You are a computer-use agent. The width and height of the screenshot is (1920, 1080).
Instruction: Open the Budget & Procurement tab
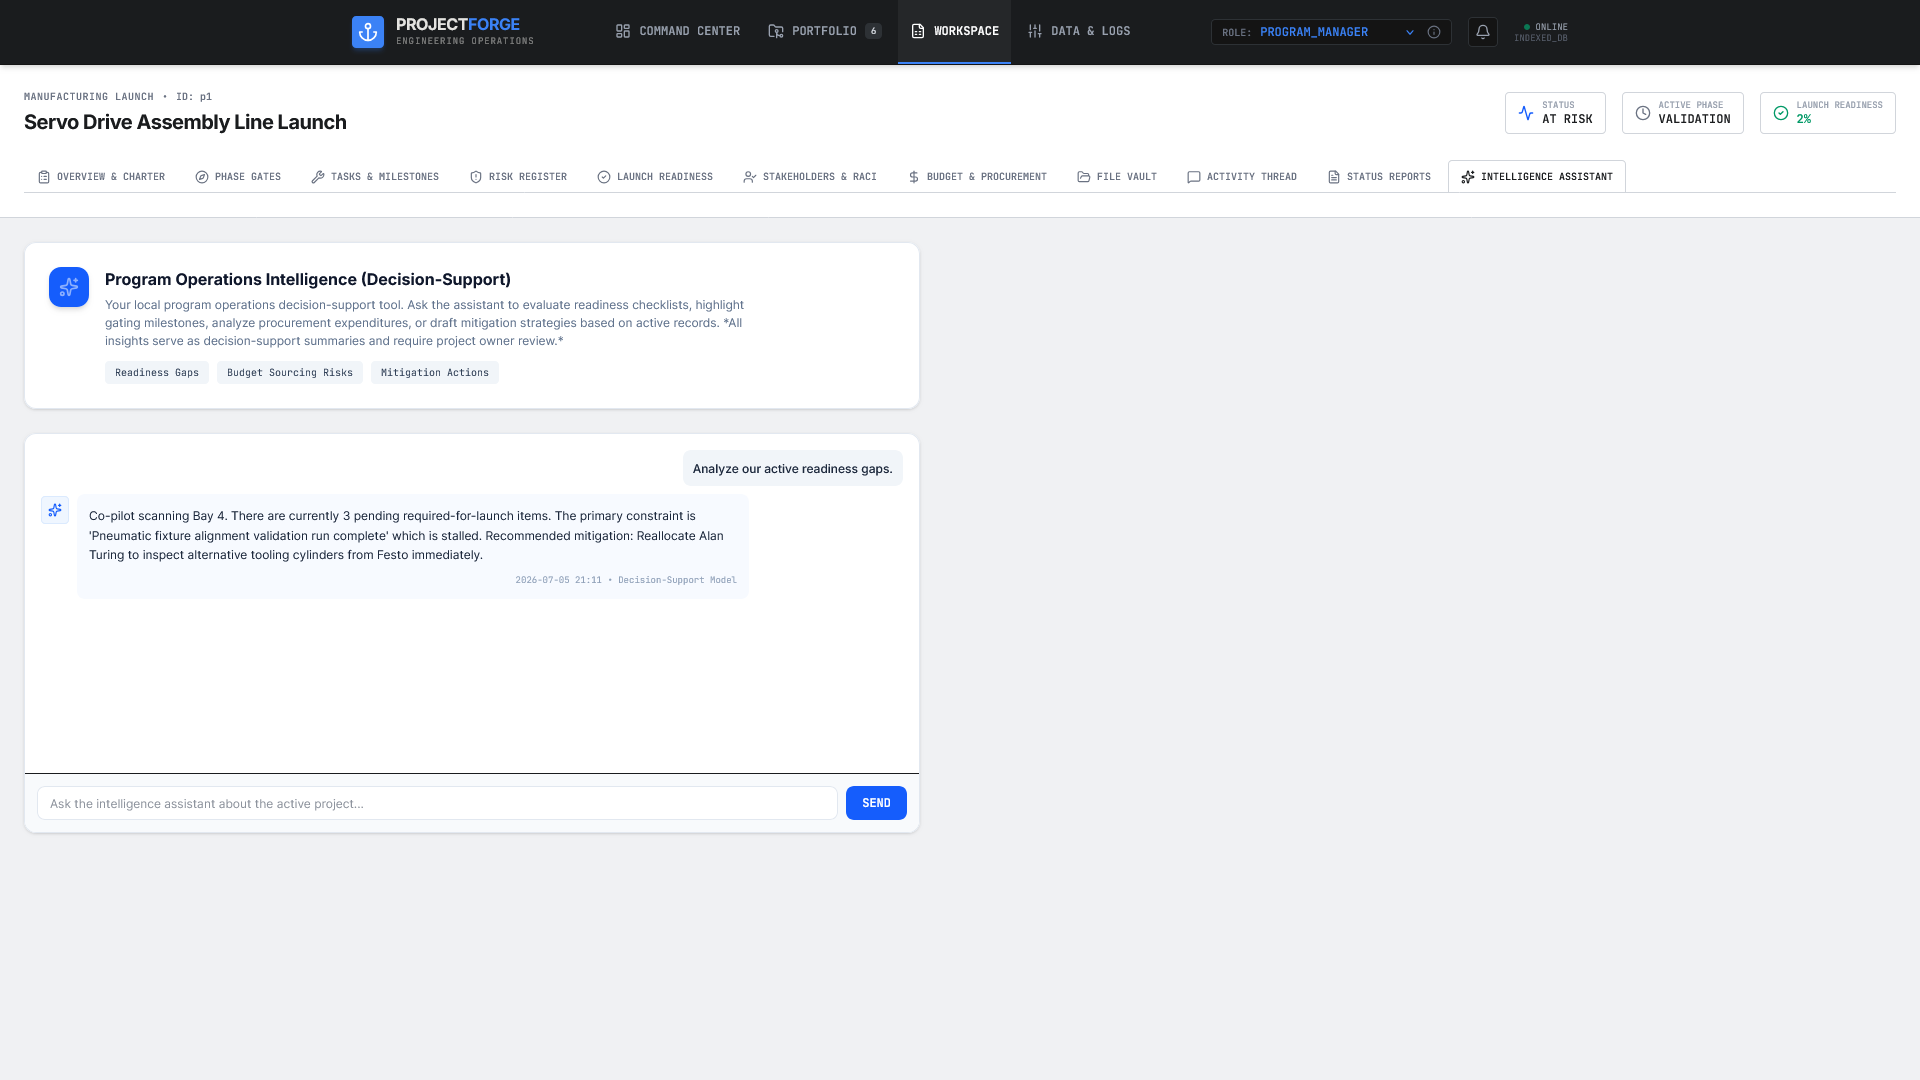click(977, 177)
